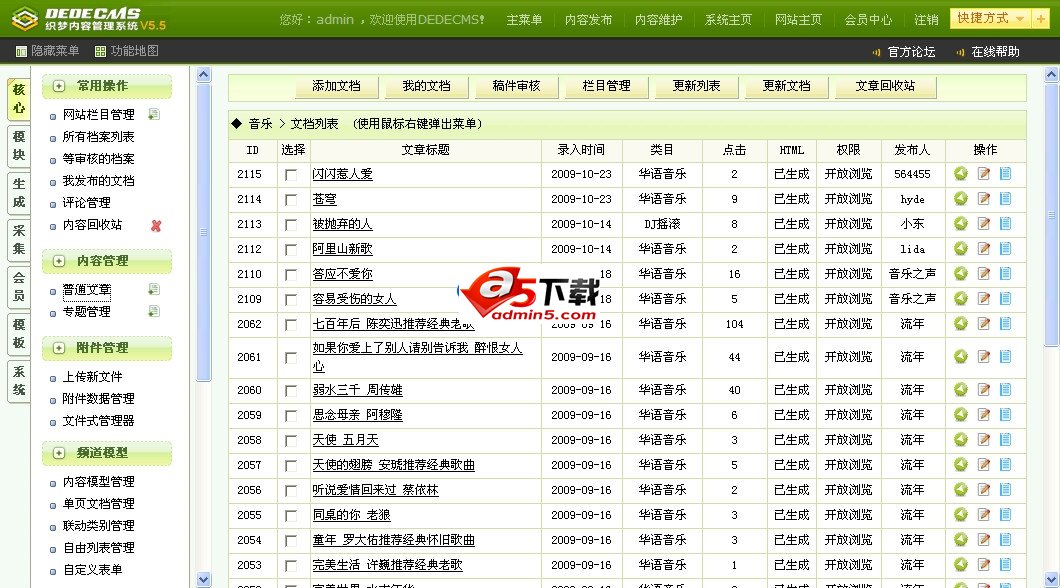Select the 采集 vertical tab

click(x=19, y=239)
